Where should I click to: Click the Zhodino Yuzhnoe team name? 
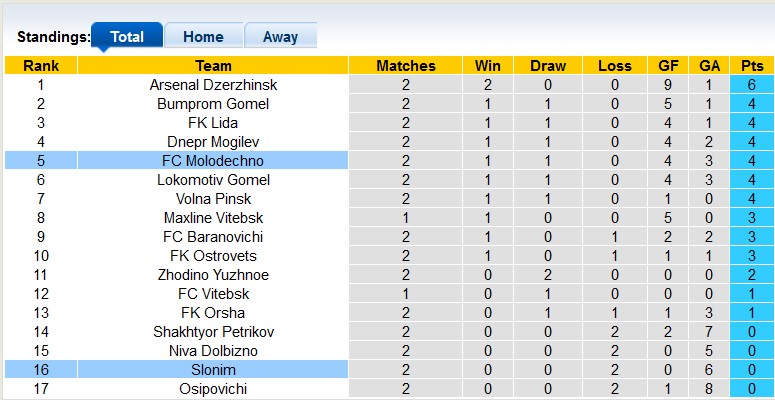213,275
